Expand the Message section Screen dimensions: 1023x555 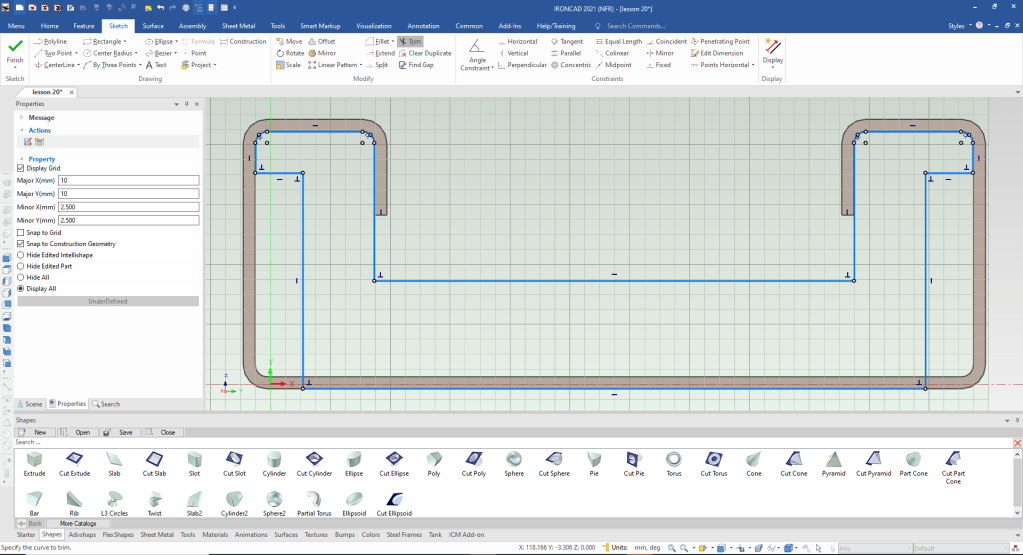(x=21, y=117)
